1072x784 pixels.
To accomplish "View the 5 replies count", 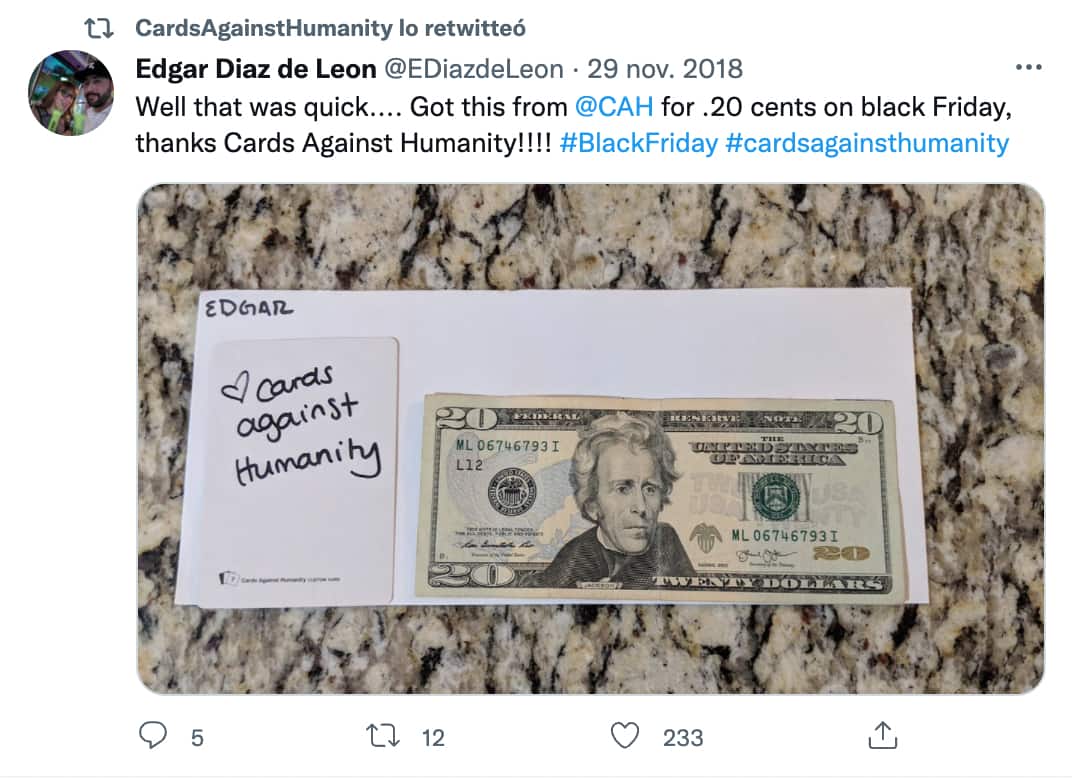I will tap(197, 738).
